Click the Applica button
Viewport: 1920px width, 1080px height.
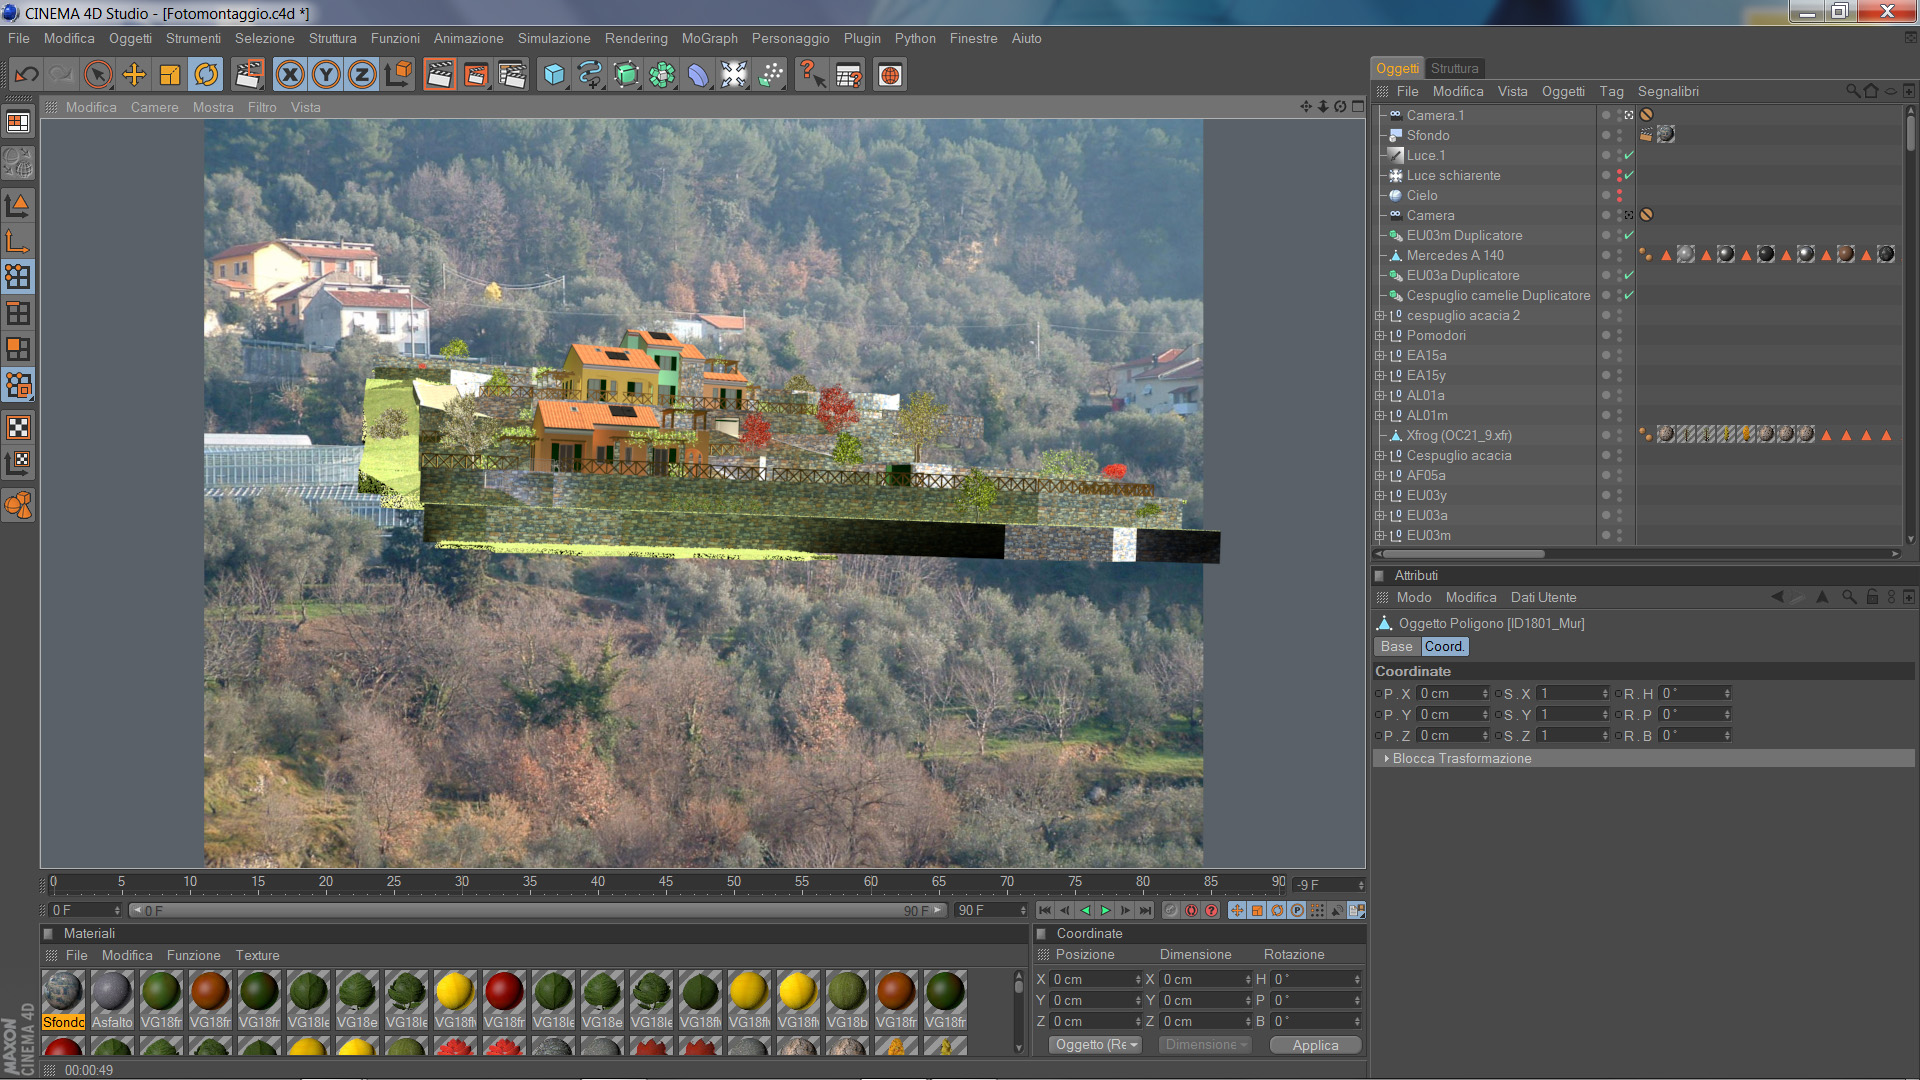coord(1315,1045)
